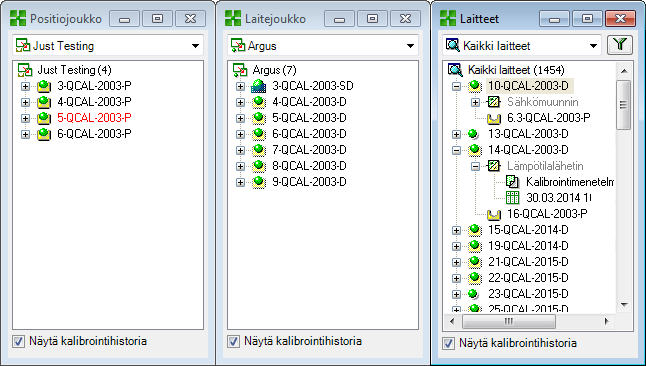Click the 15-QCAL-2014-D device icon
The height and width of the screenshot is (366, 646).
pos(475,230)
